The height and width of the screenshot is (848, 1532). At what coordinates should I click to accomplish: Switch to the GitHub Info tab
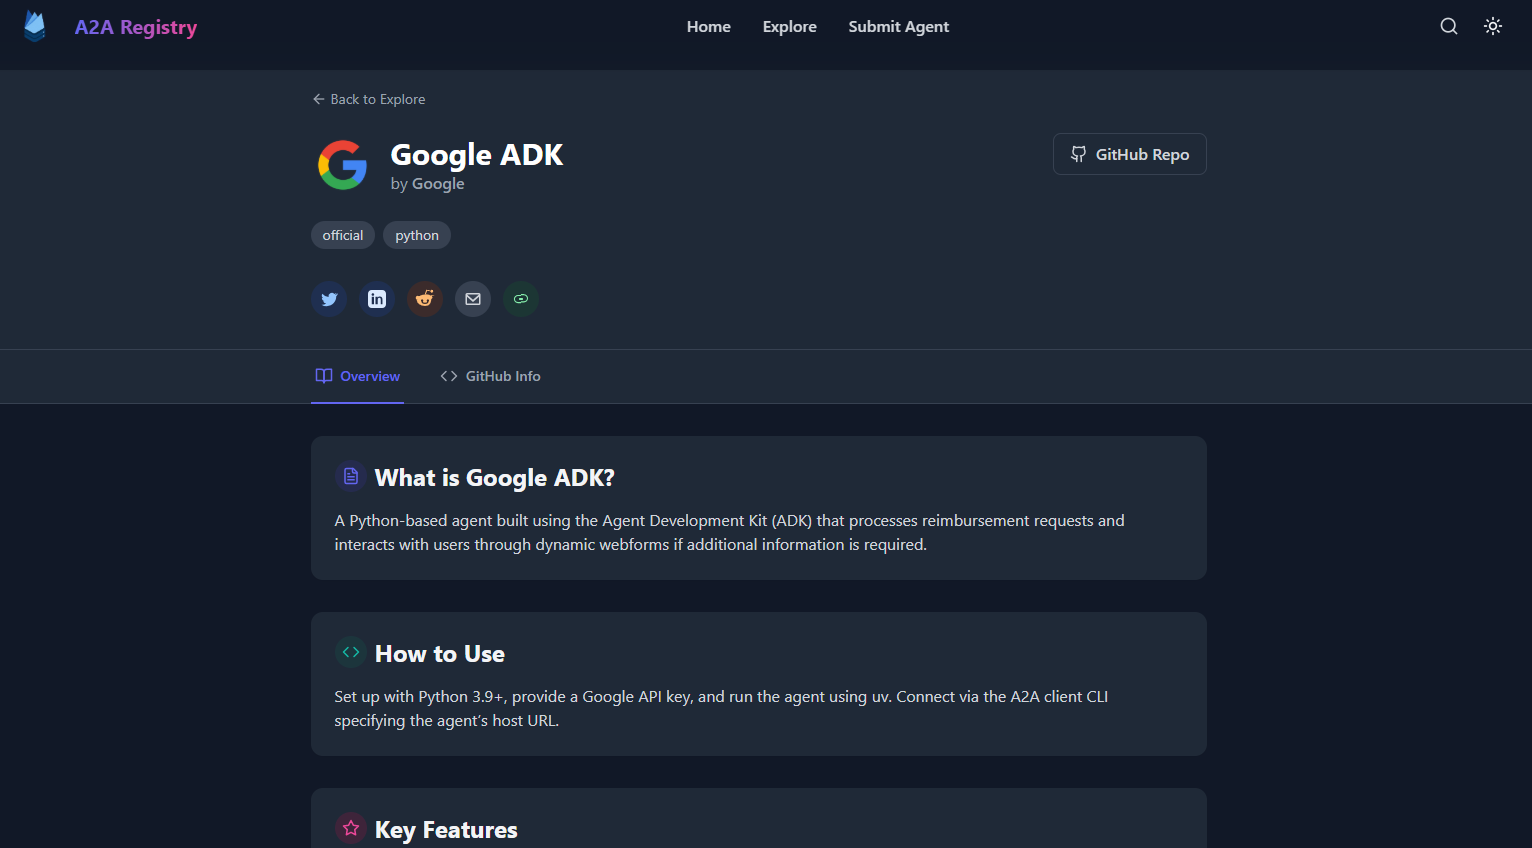(x=490, y=376)
